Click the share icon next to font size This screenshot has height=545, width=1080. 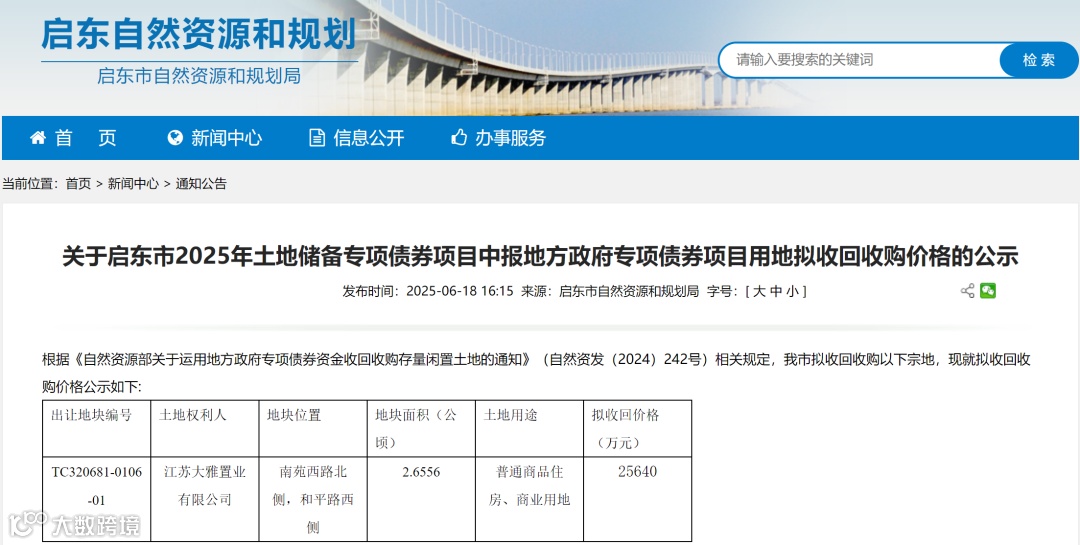[x=967, y=291]
